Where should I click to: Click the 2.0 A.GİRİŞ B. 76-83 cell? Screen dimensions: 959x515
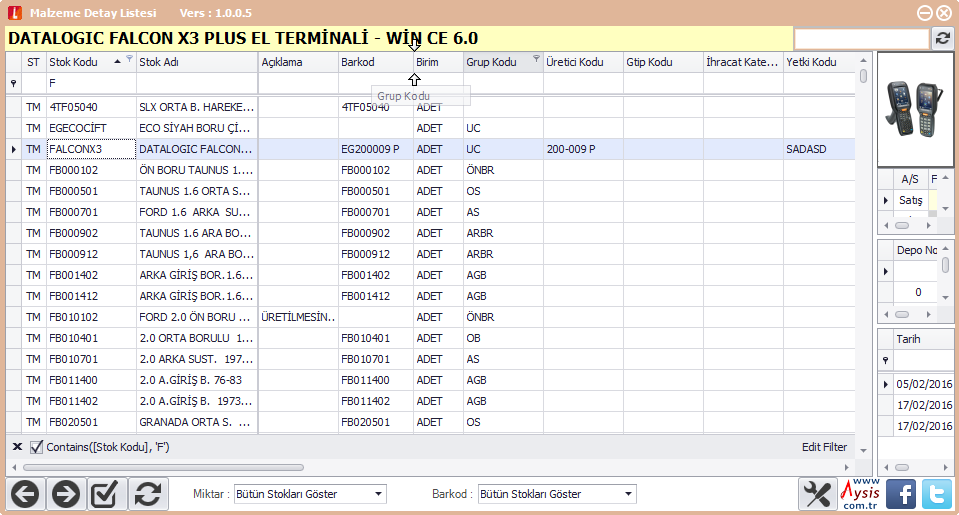(197, 380)
